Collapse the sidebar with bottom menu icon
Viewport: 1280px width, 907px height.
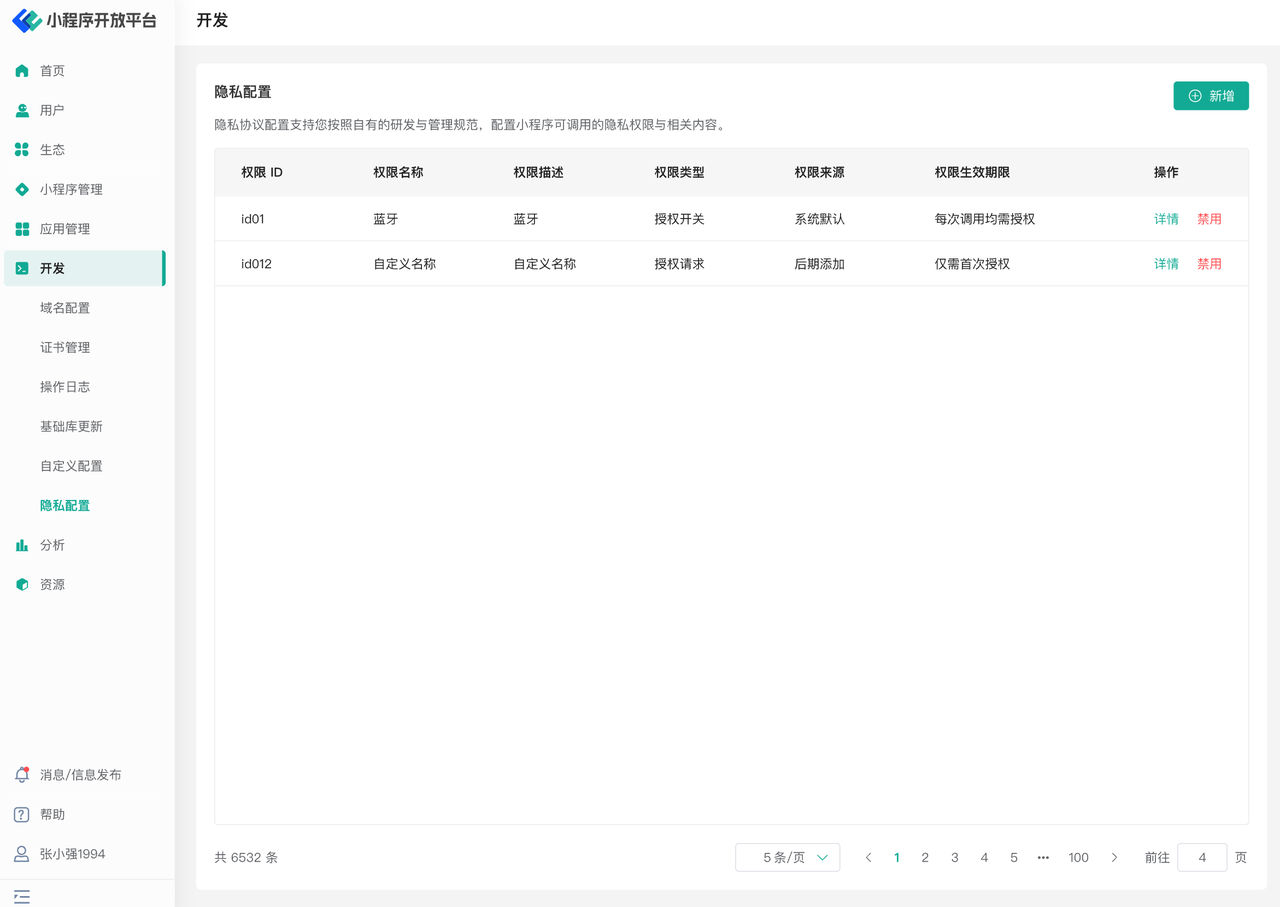(22, 897)
